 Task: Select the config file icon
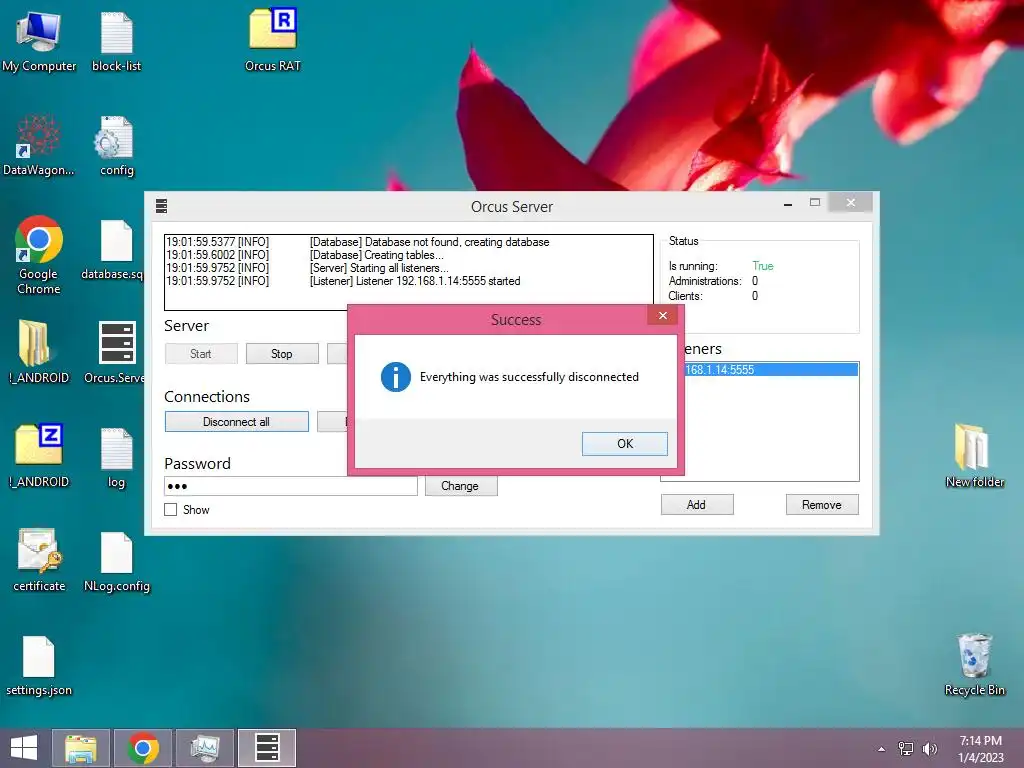(x=116, y=145)
